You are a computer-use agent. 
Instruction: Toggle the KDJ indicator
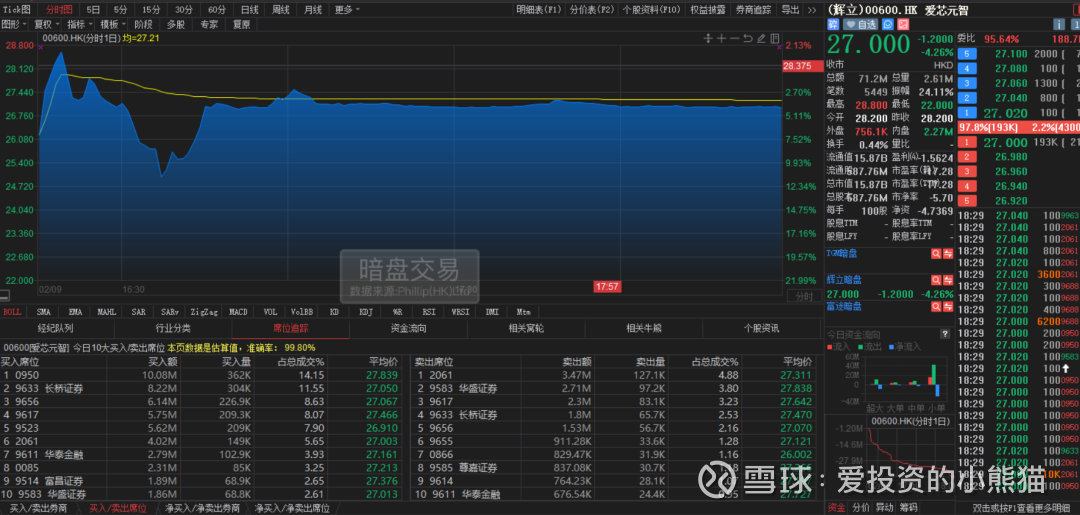[366, 312]
